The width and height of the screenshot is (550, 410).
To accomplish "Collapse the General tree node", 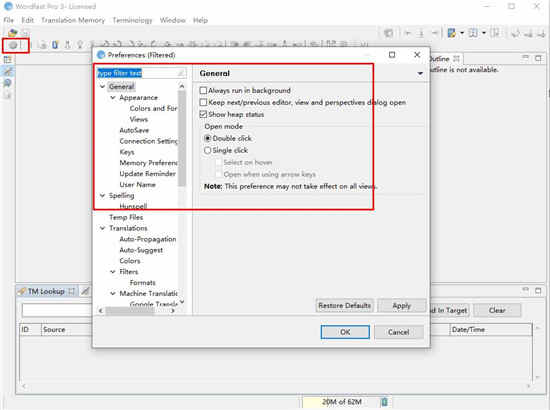I will coord(102,86).
